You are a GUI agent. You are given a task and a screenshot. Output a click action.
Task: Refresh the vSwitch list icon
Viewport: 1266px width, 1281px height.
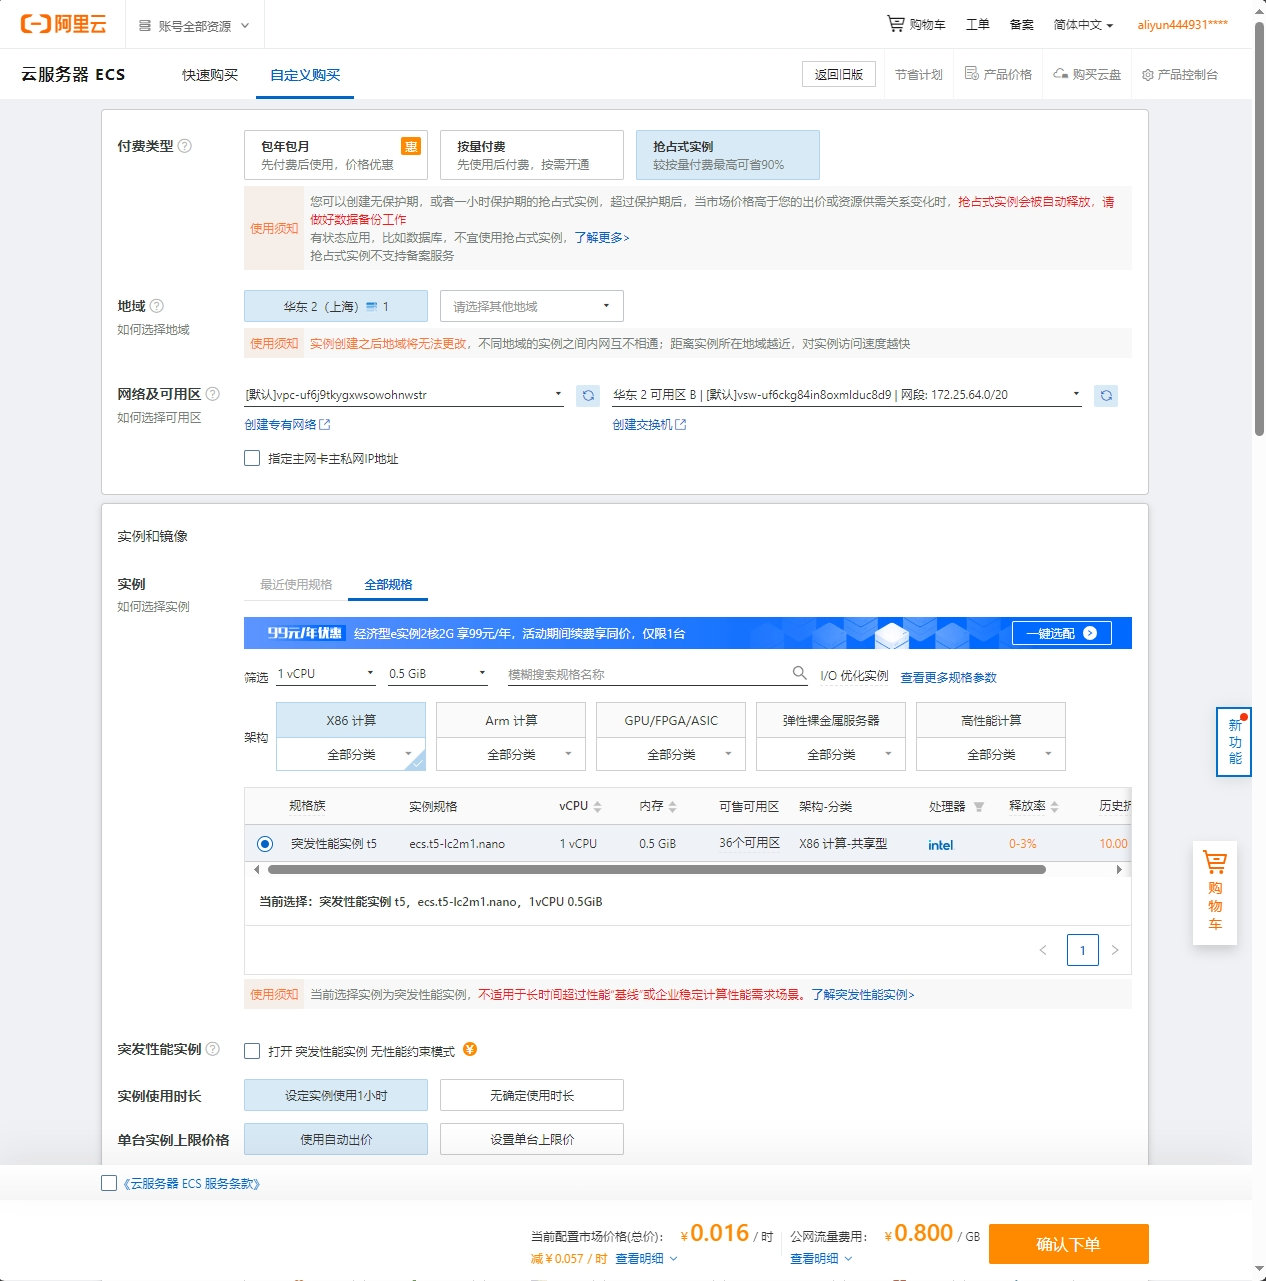pos(1105,396)
